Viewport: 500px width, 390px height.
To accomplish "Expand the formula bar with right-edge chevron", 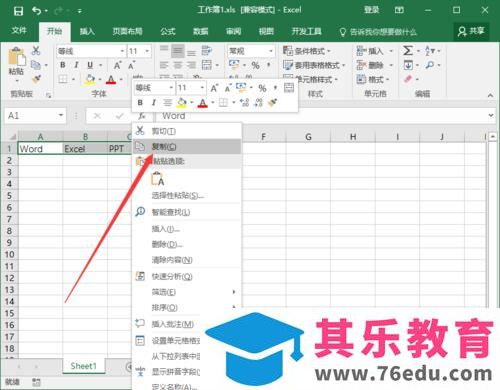I will click(491, 115).
